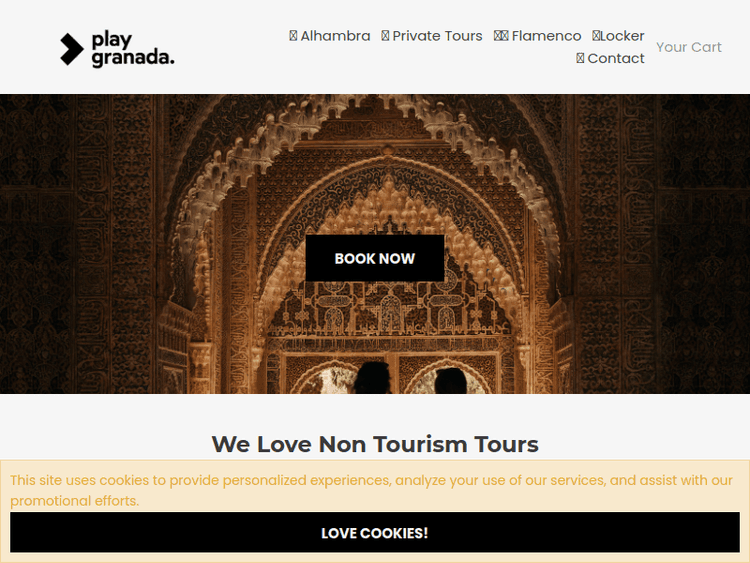Click the play granada. logo text

point(132,49)
